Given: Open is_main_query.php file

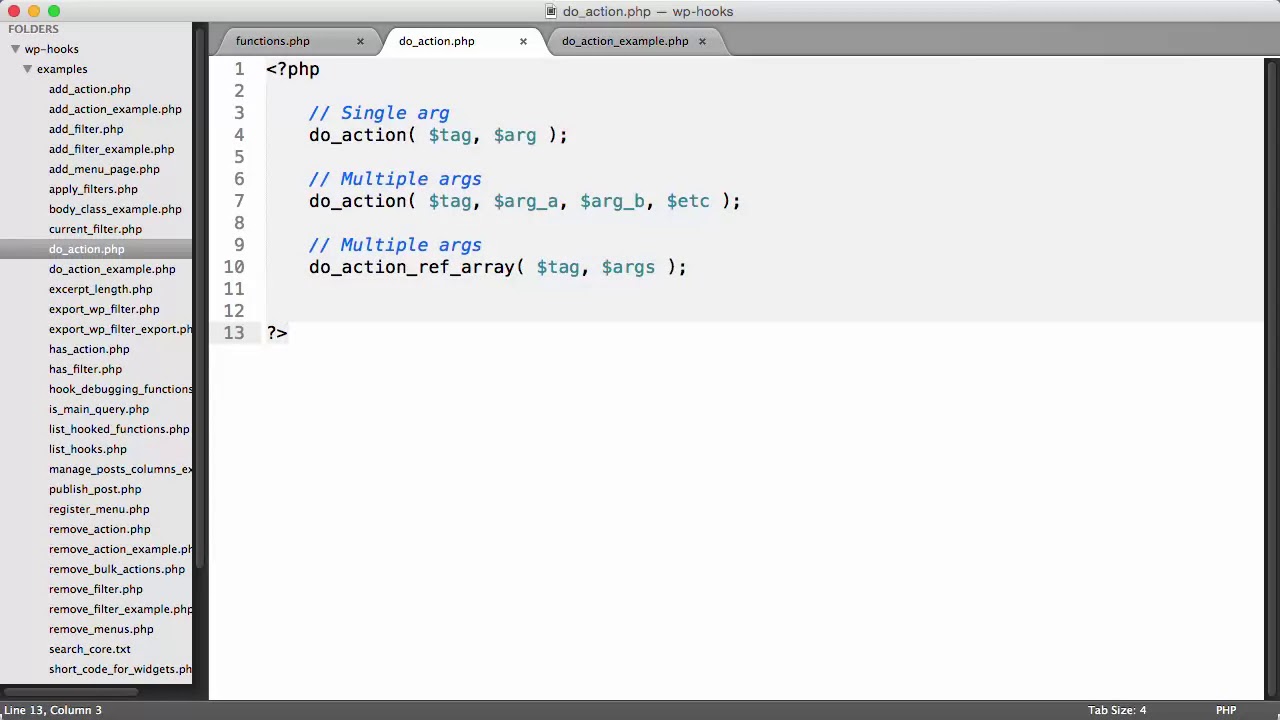Looking at the screenshot, I should coord(99,409).
